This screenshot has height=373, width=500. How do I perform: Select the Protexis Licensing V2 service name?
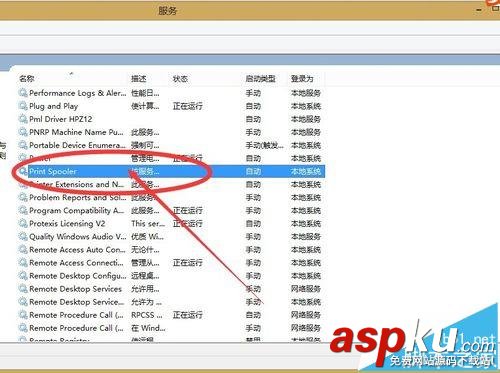click(67, 223)
